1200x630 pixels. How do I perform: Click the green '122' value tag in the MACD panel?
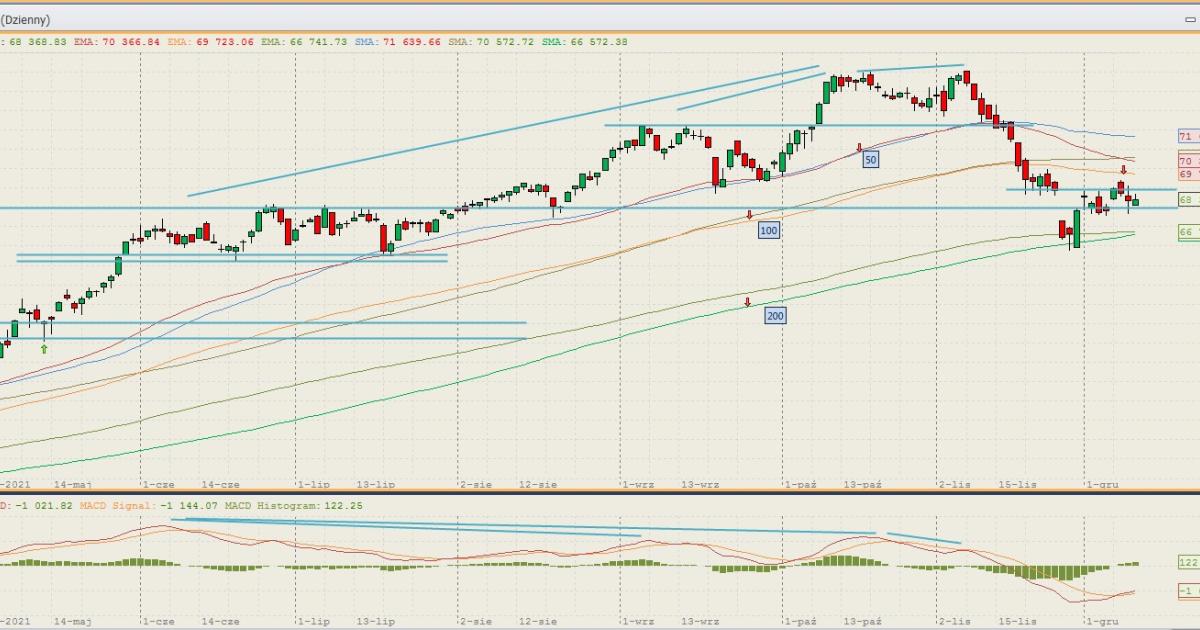(1188, 562)
